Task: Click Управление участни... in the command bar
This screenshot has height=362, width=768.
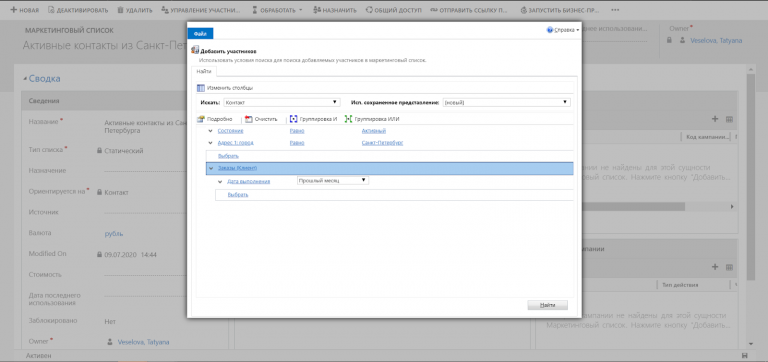Action: pyautogui.click(x=201, y=10)
